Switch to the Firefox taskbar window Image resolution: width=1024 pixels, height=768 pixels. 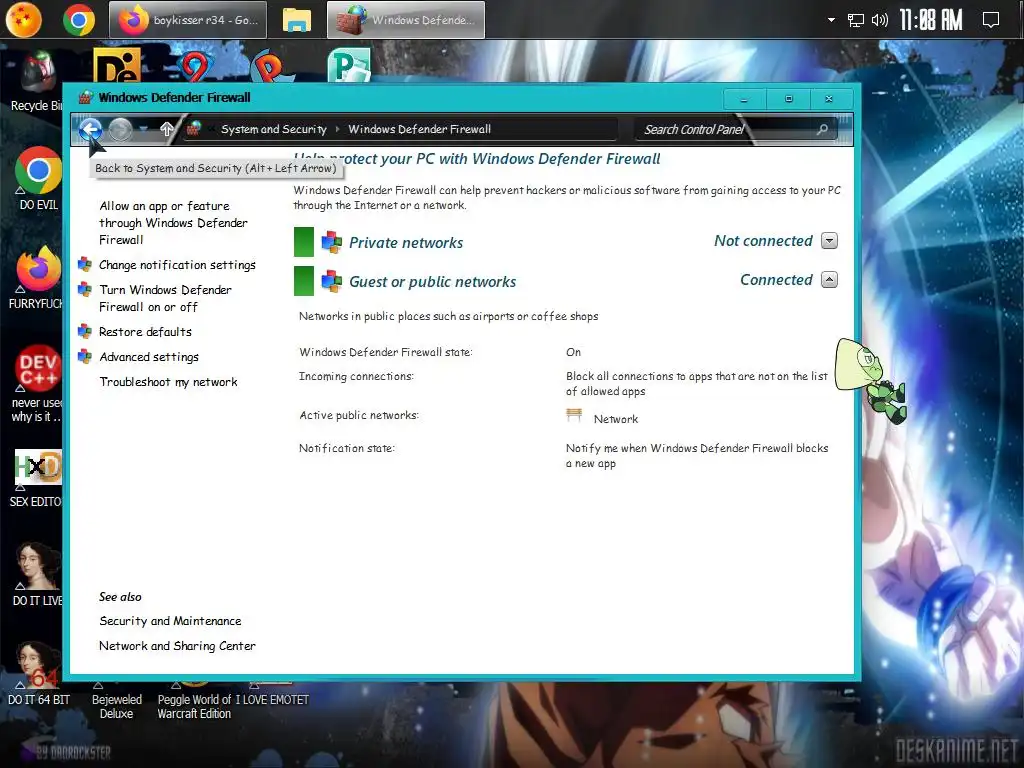tap(188, 20)
